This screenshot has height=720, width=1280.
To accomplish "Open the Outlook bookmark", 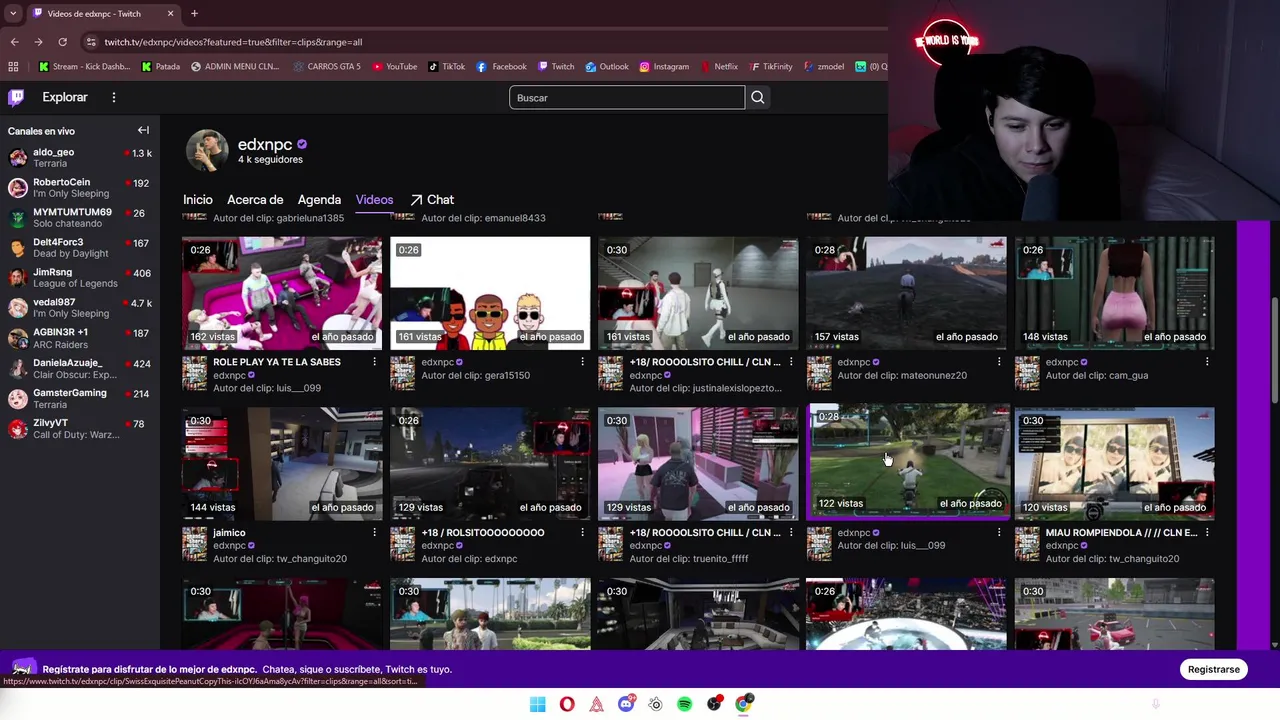I will click(607, 67).
